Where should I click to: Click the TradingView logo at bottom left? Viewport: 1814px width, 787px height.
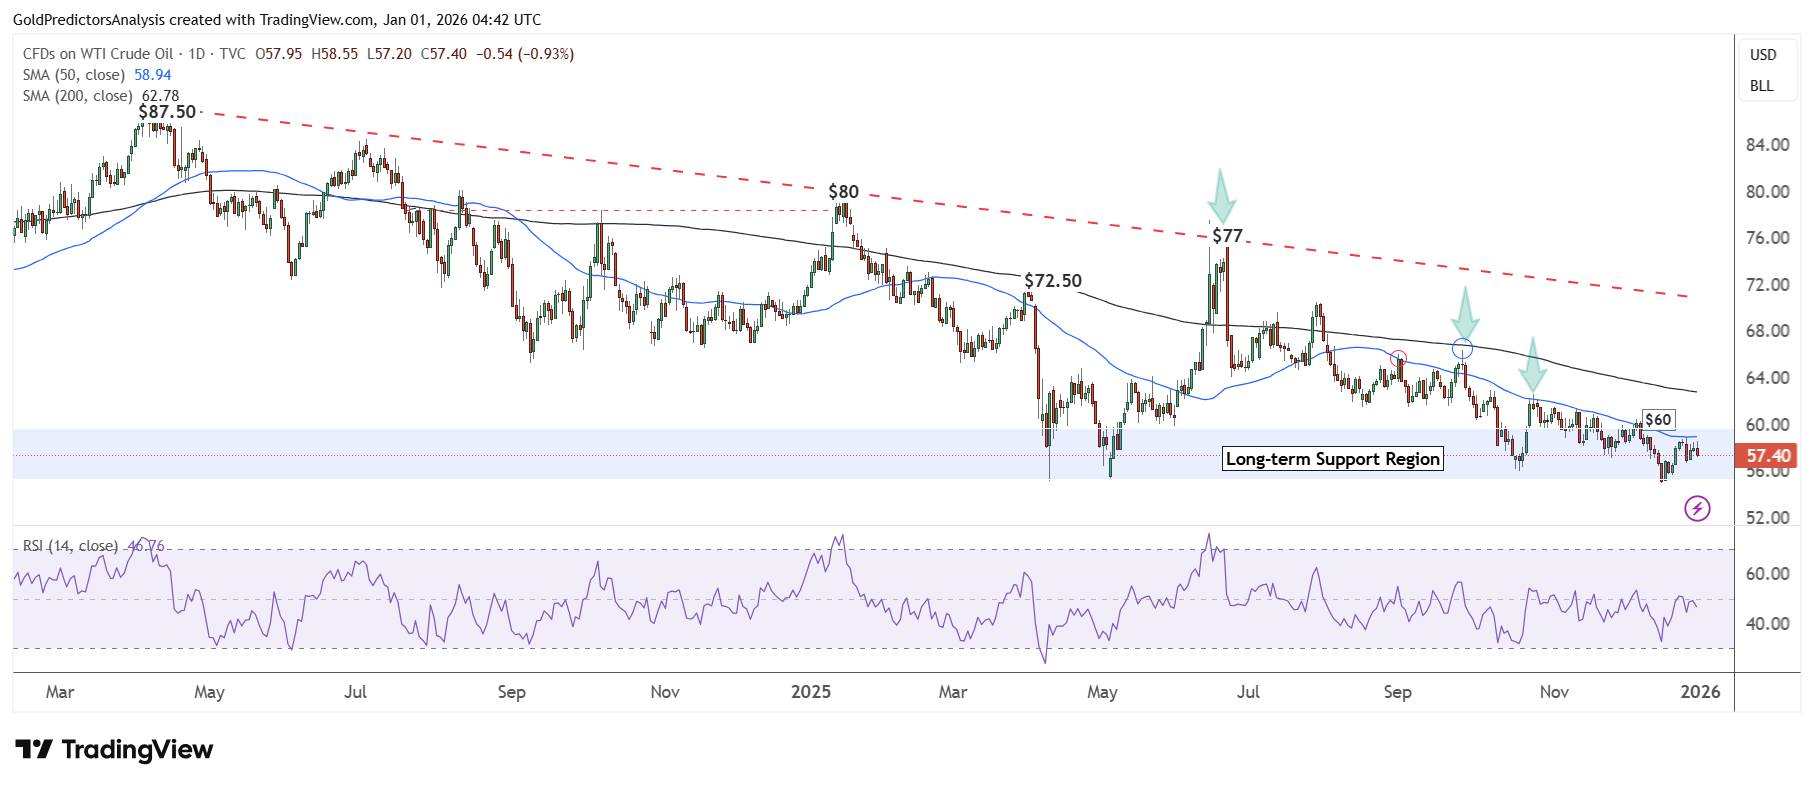point(114,749)
